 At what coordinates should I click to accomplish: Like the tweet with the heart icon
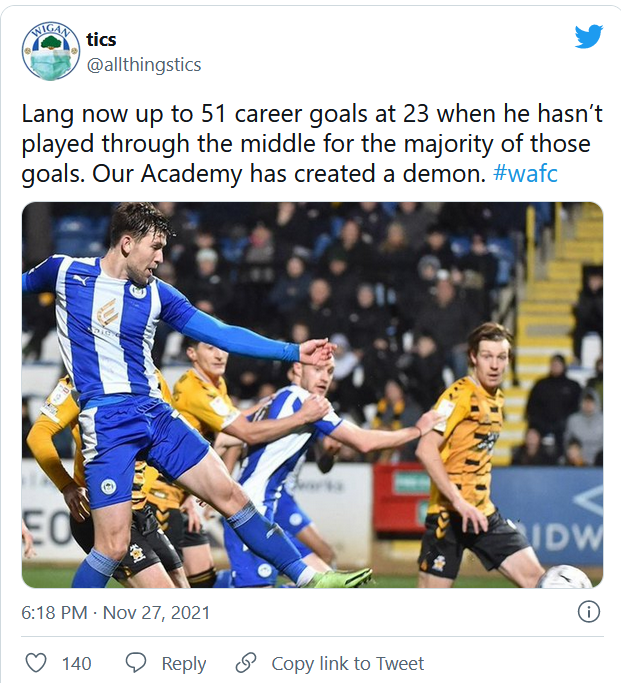coord(36,663)
